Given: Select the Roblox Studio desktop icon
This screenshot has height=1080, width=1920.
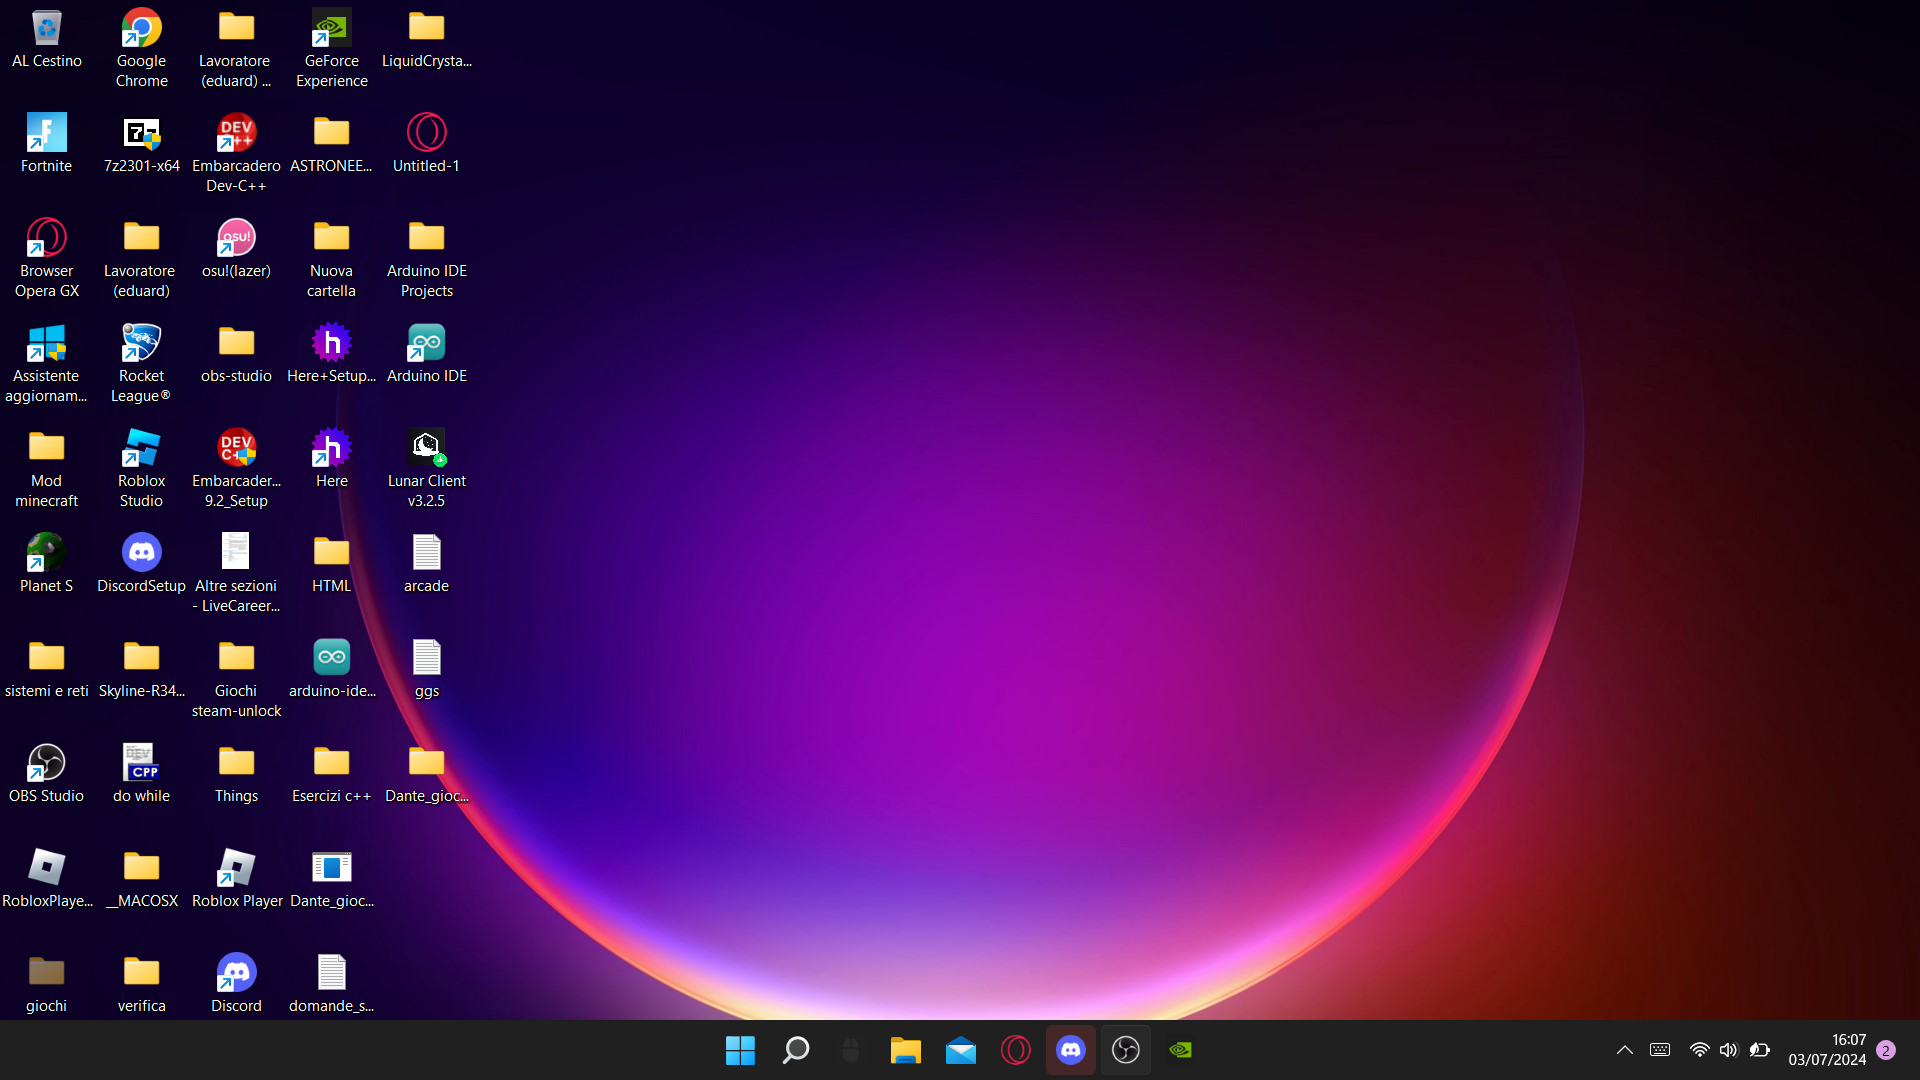Looking at the screenshot, I should click(x=141, y=449).
